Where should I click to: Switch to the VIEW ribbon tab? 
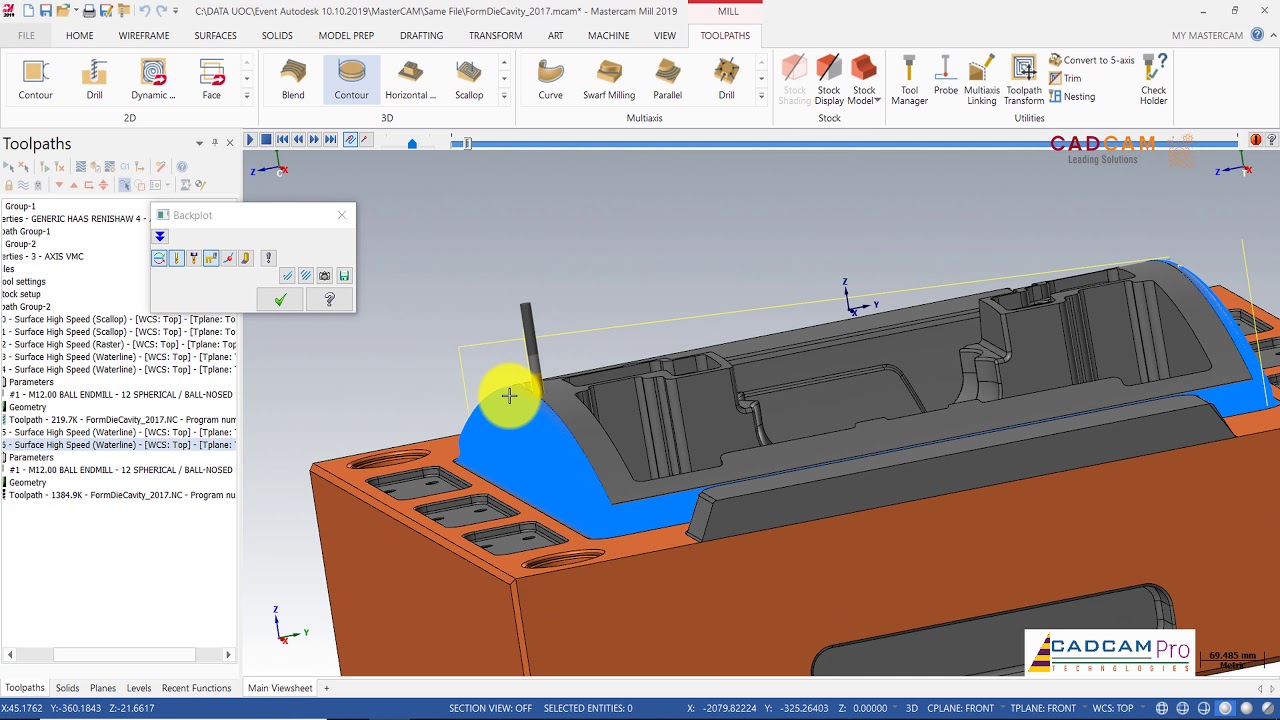665,35
